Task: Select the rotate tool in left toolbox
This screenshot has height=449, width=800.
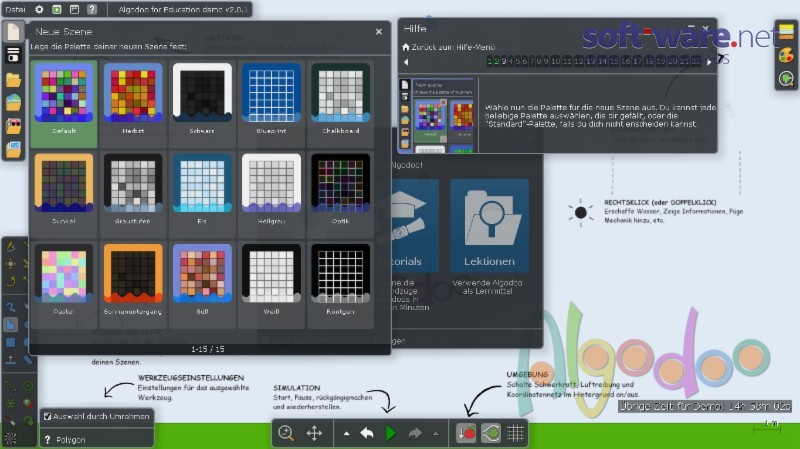Action: (10, 281)
